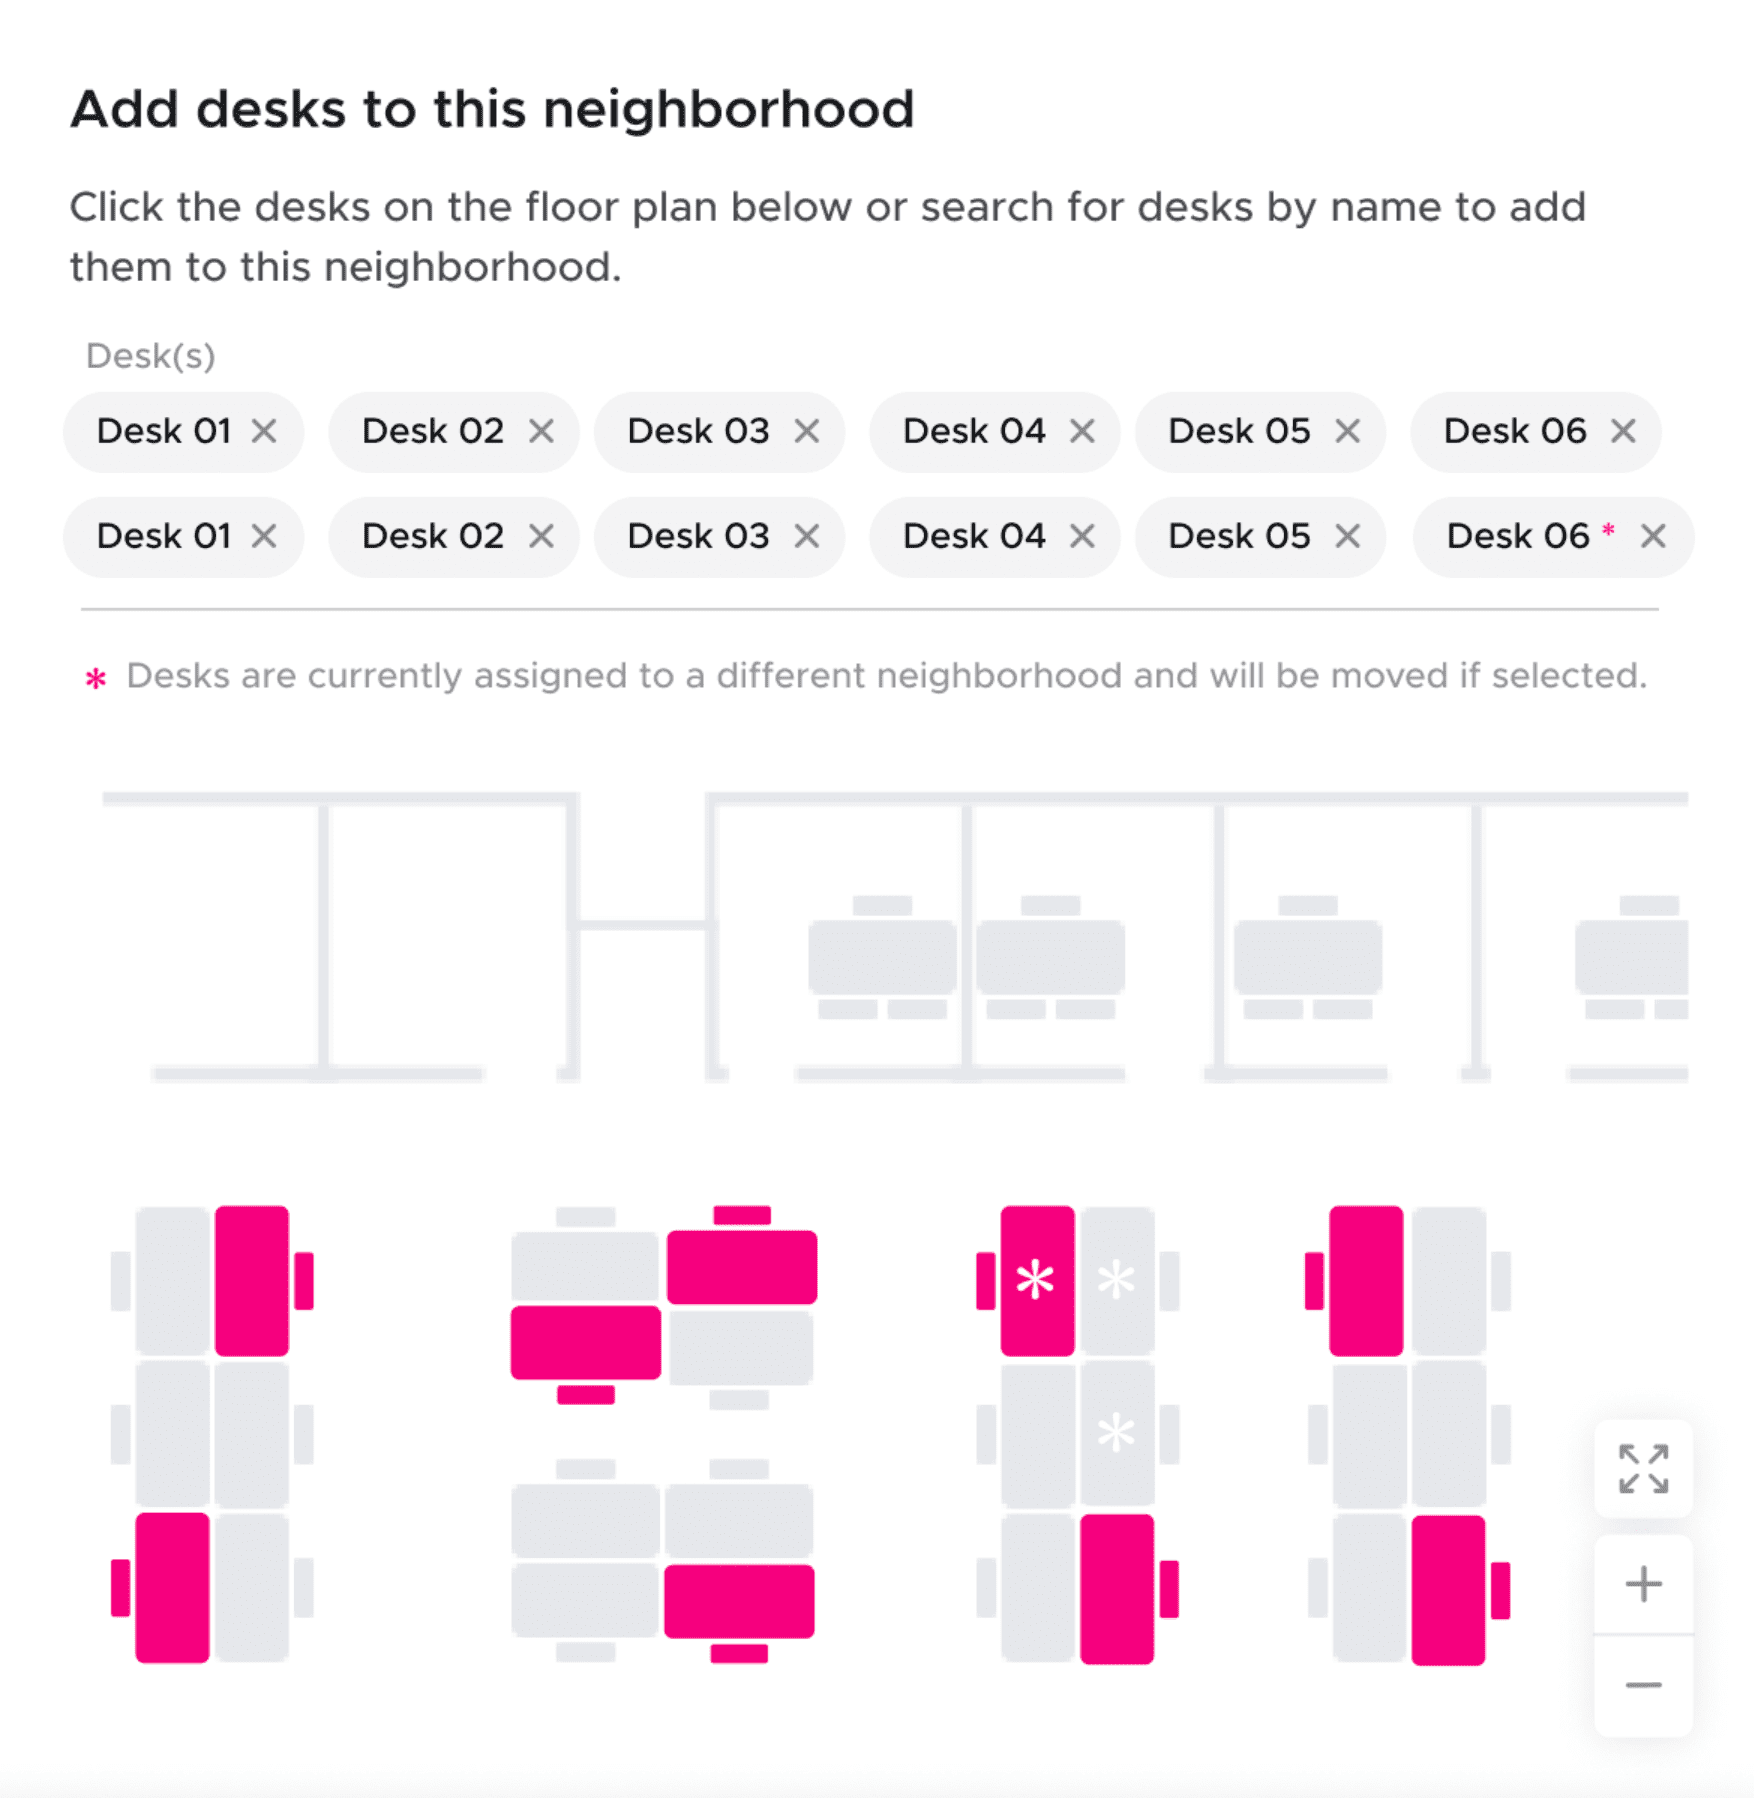Select leftmost gray desk in upper office row
1754x1798 pixels.
882,957
